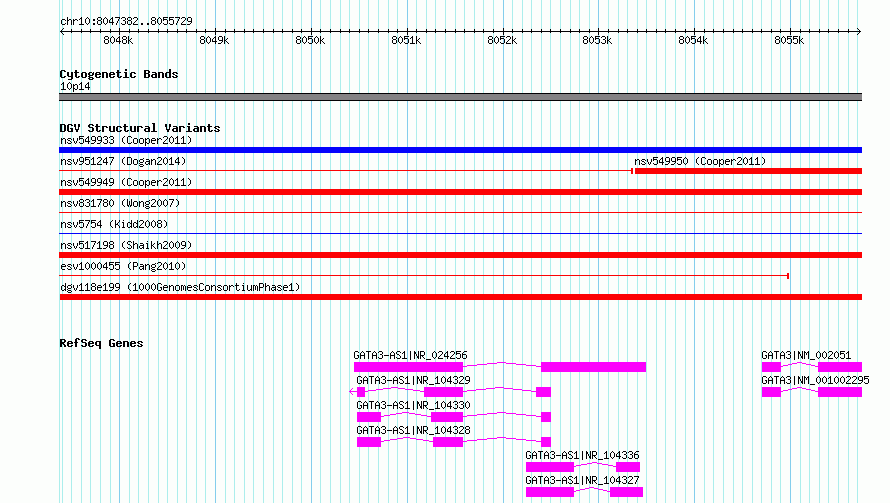890x503 pixels.
Task: Click the nsv517198 (Shaikh2009) label
Action: point(126,245)
